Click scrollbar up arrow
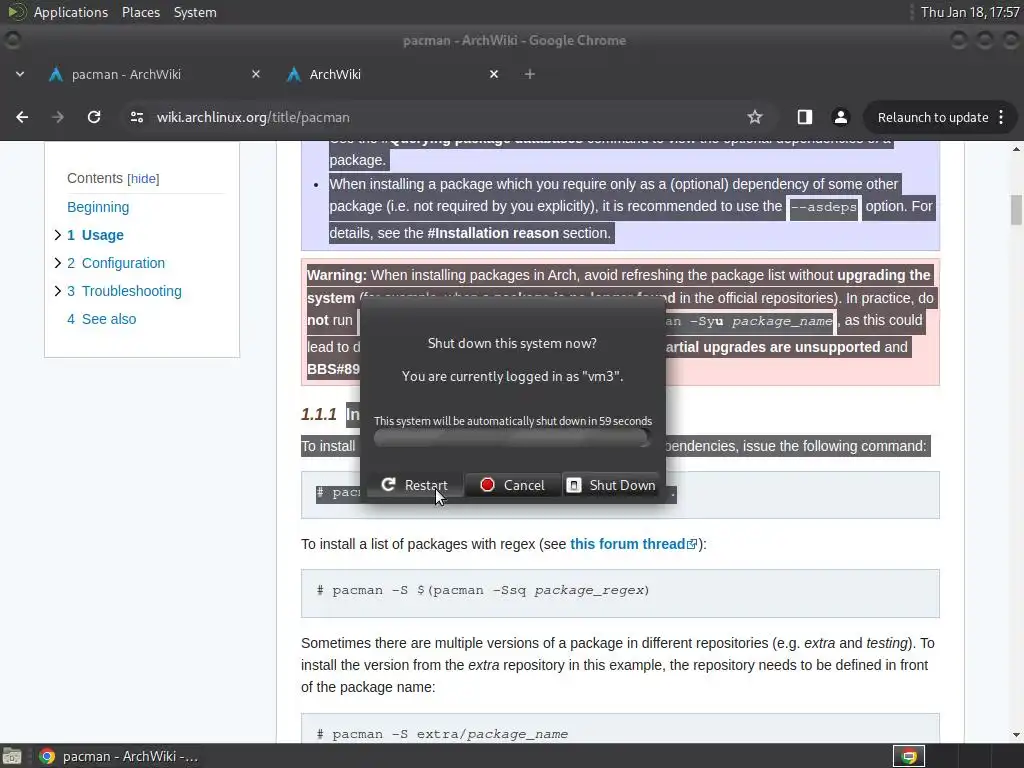This screenshot has width=1024, height=768. click(x=1016, y=149)
